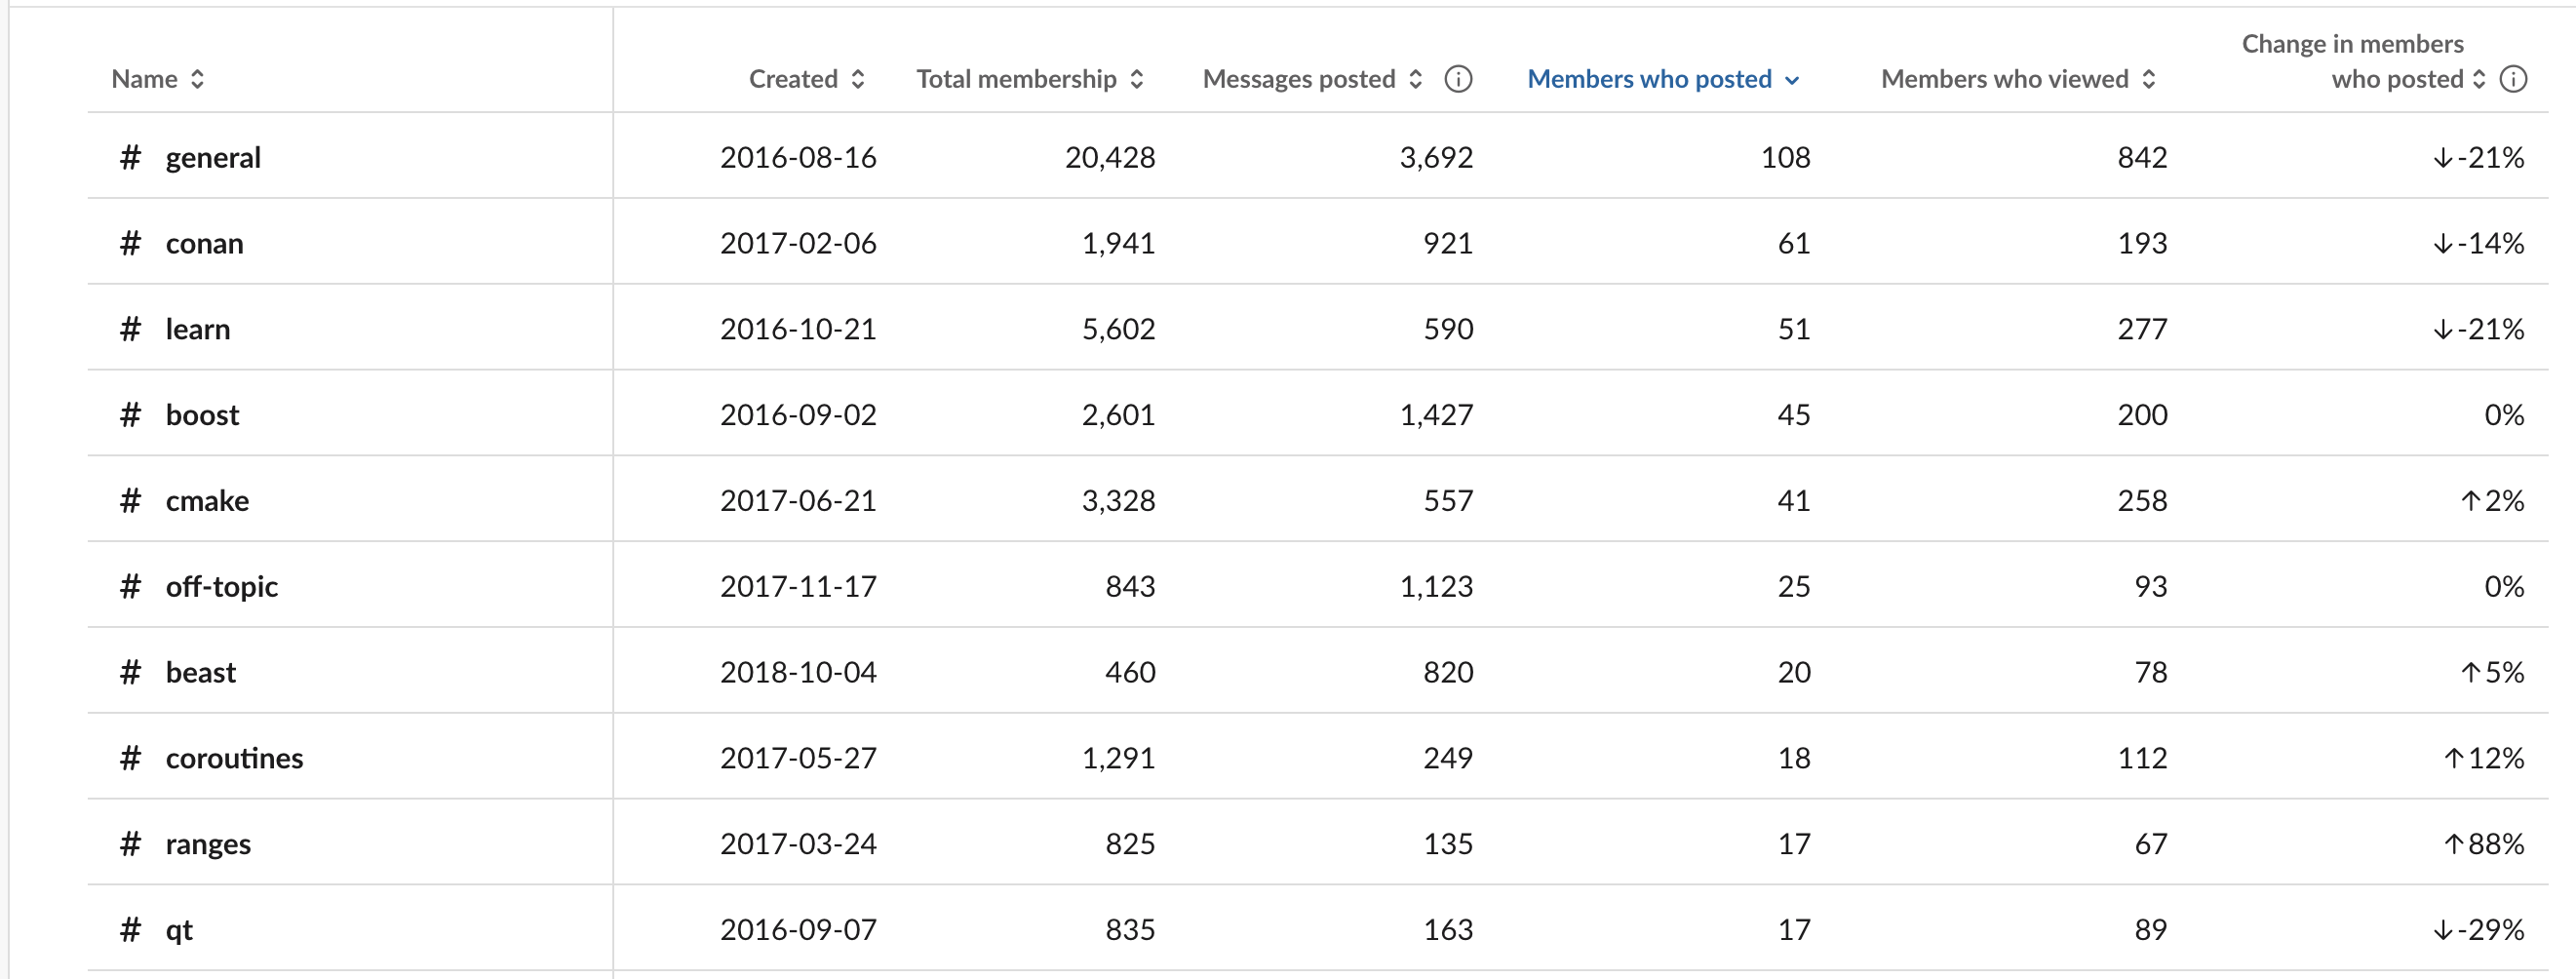Viewport: 2576px width, 979px height.
Task: Click the hash icon for conan channel
Action: click(130, 243)
